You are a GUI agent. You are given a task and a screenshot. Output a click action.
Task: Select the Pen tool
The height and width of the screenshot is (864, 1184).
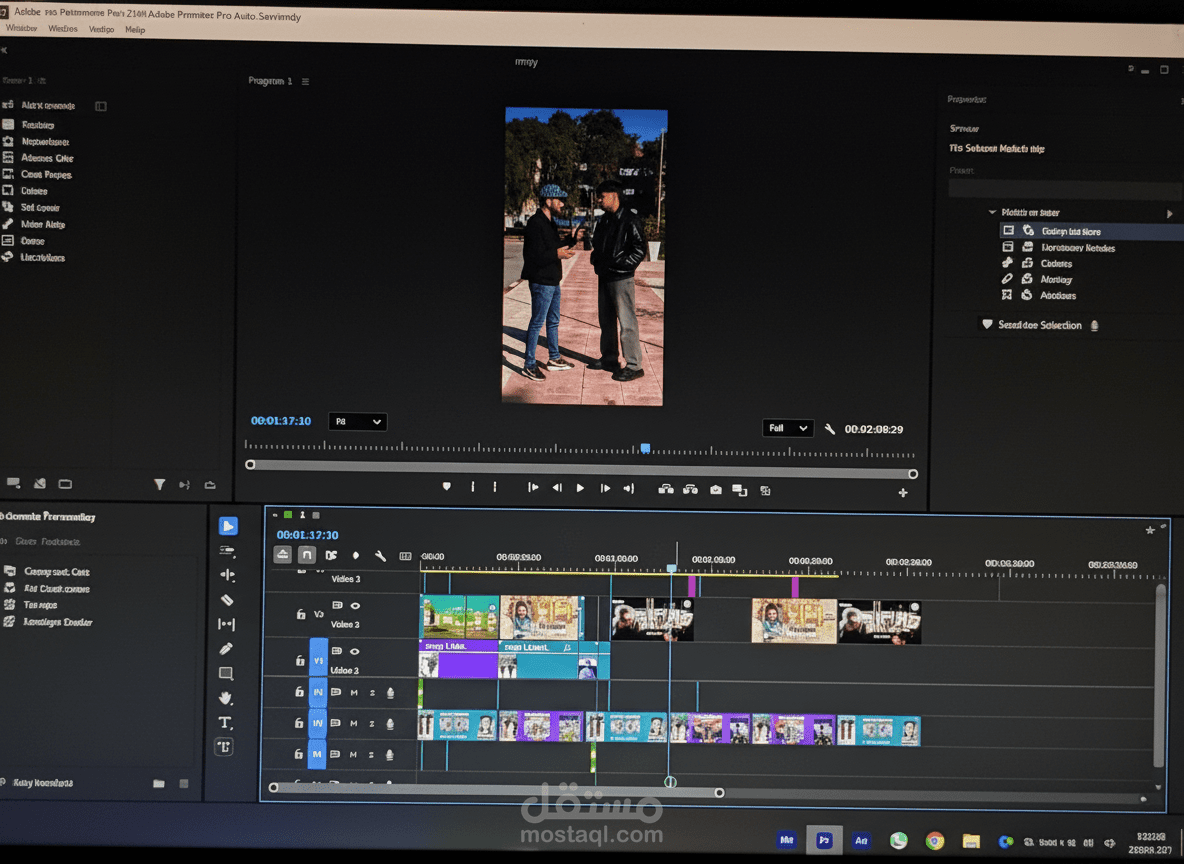coord(226,648)
